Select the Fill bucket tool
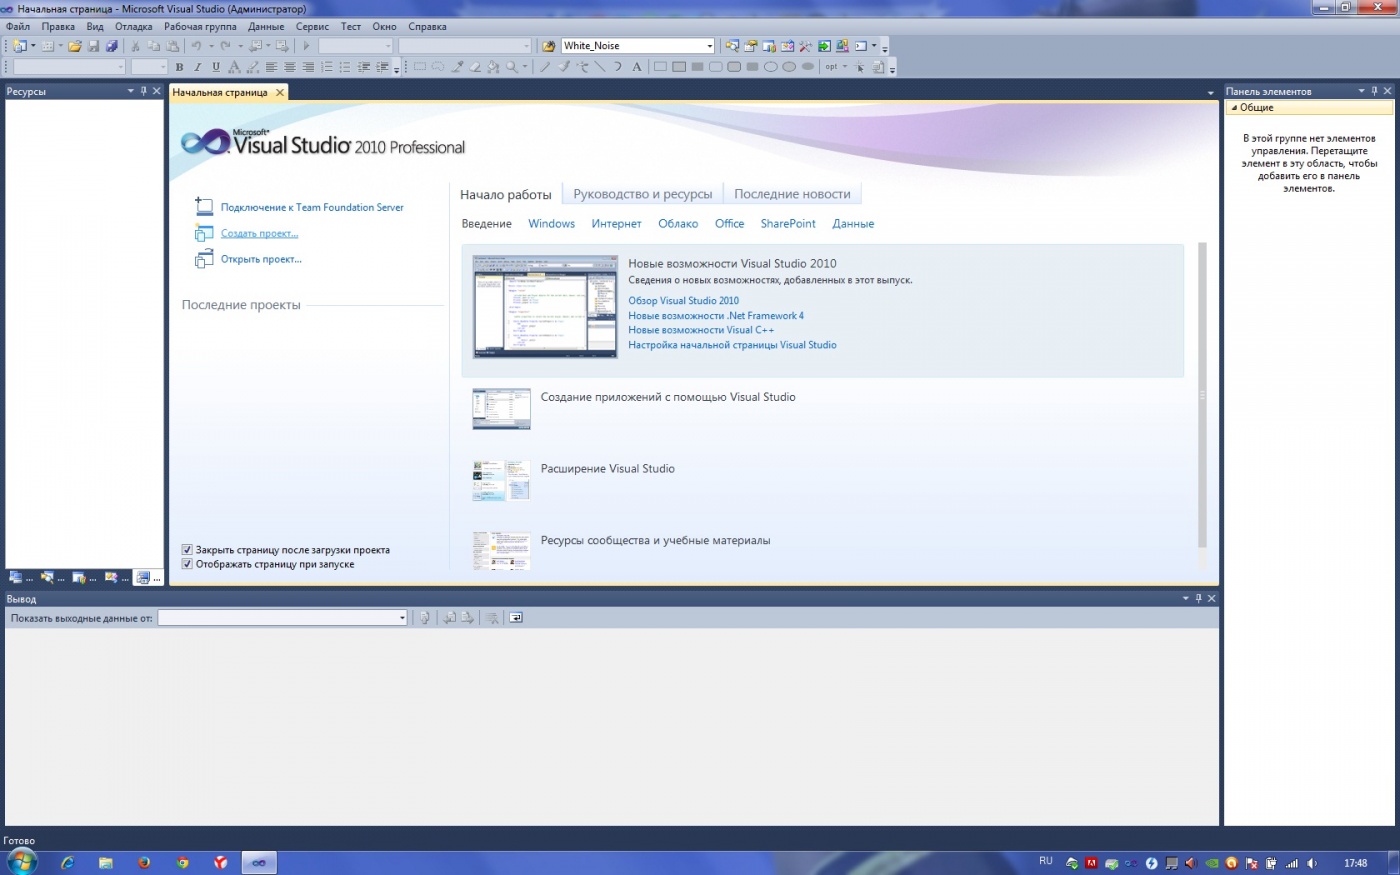 click(493, 67)
